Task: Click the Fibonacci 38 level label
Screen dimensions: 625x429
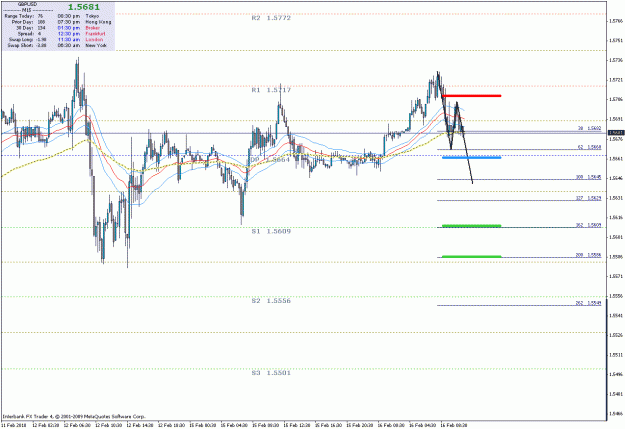Action: pos(590,128)
